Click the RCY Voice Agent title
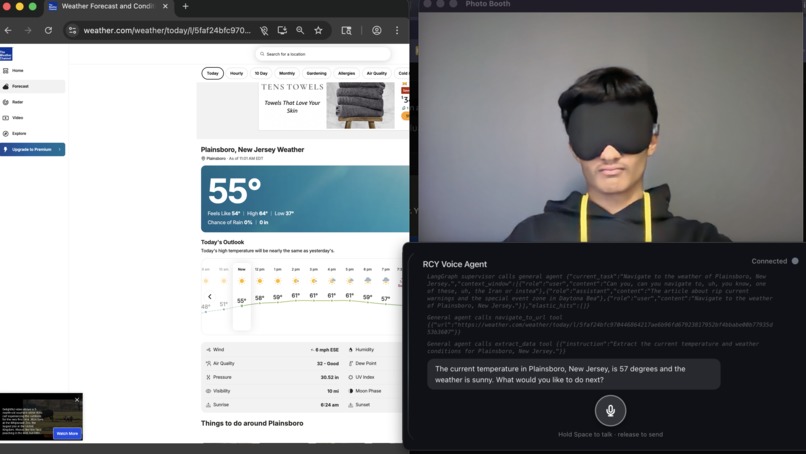Image resolution: width=806 pixels, height=454 pixels. tap(454, 264)
